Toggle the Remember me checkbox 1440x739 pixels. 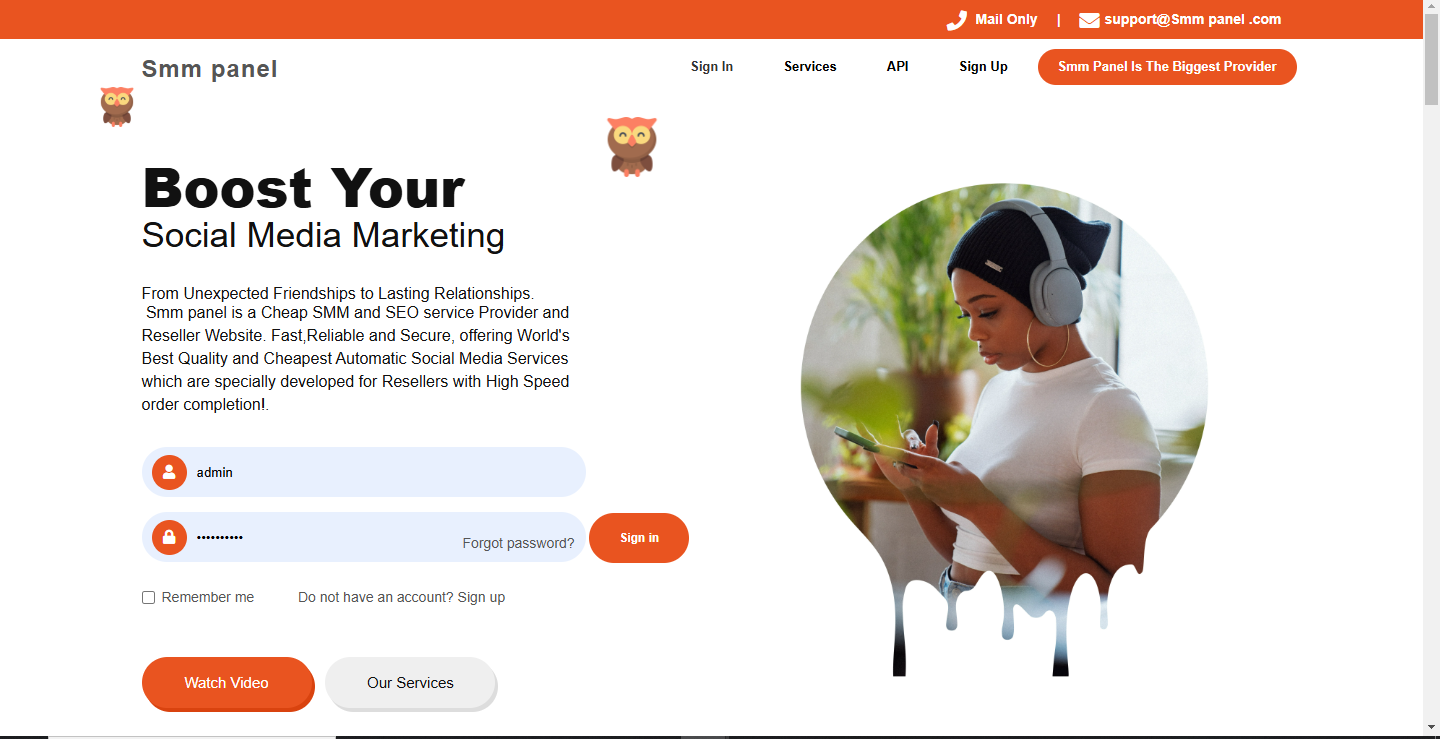click(148, 597)
